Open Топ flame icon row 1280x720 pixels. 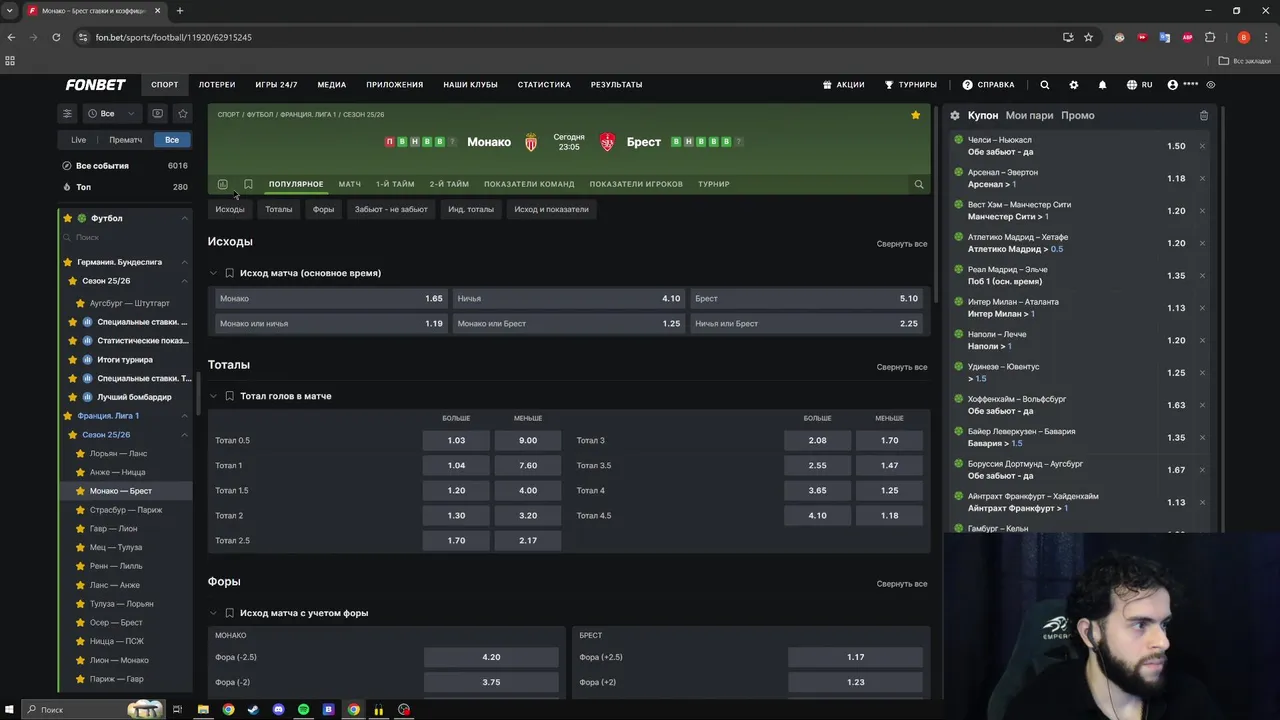[125, 187]
